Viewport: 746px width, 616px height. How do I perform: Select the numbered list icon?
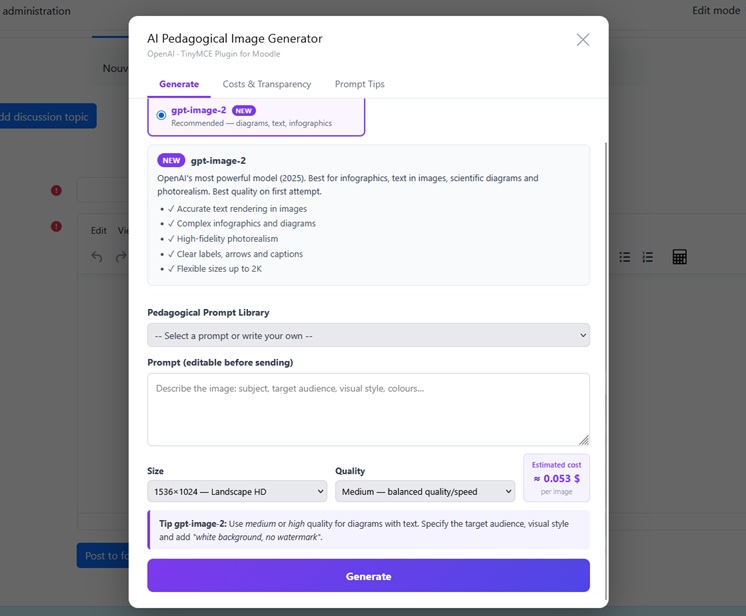[x=648, y=257]
